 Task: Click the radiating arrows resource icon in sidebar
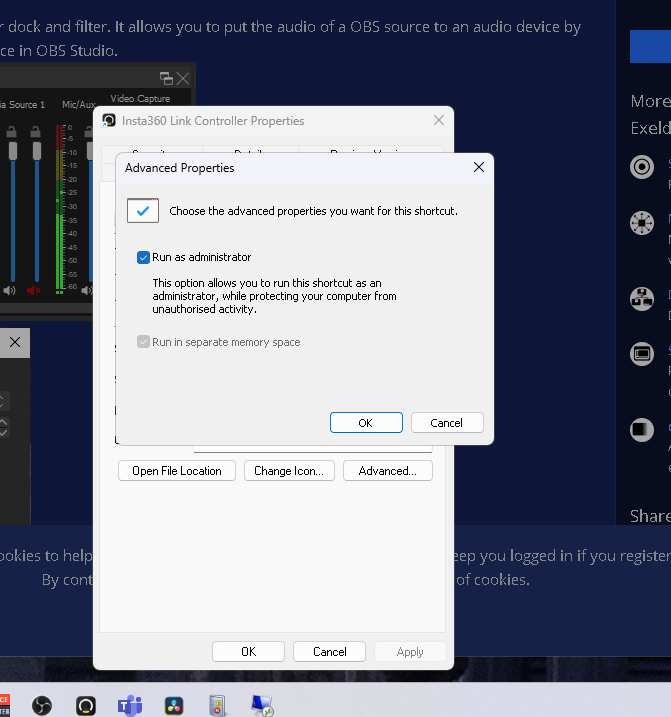[x=642, y=223]
